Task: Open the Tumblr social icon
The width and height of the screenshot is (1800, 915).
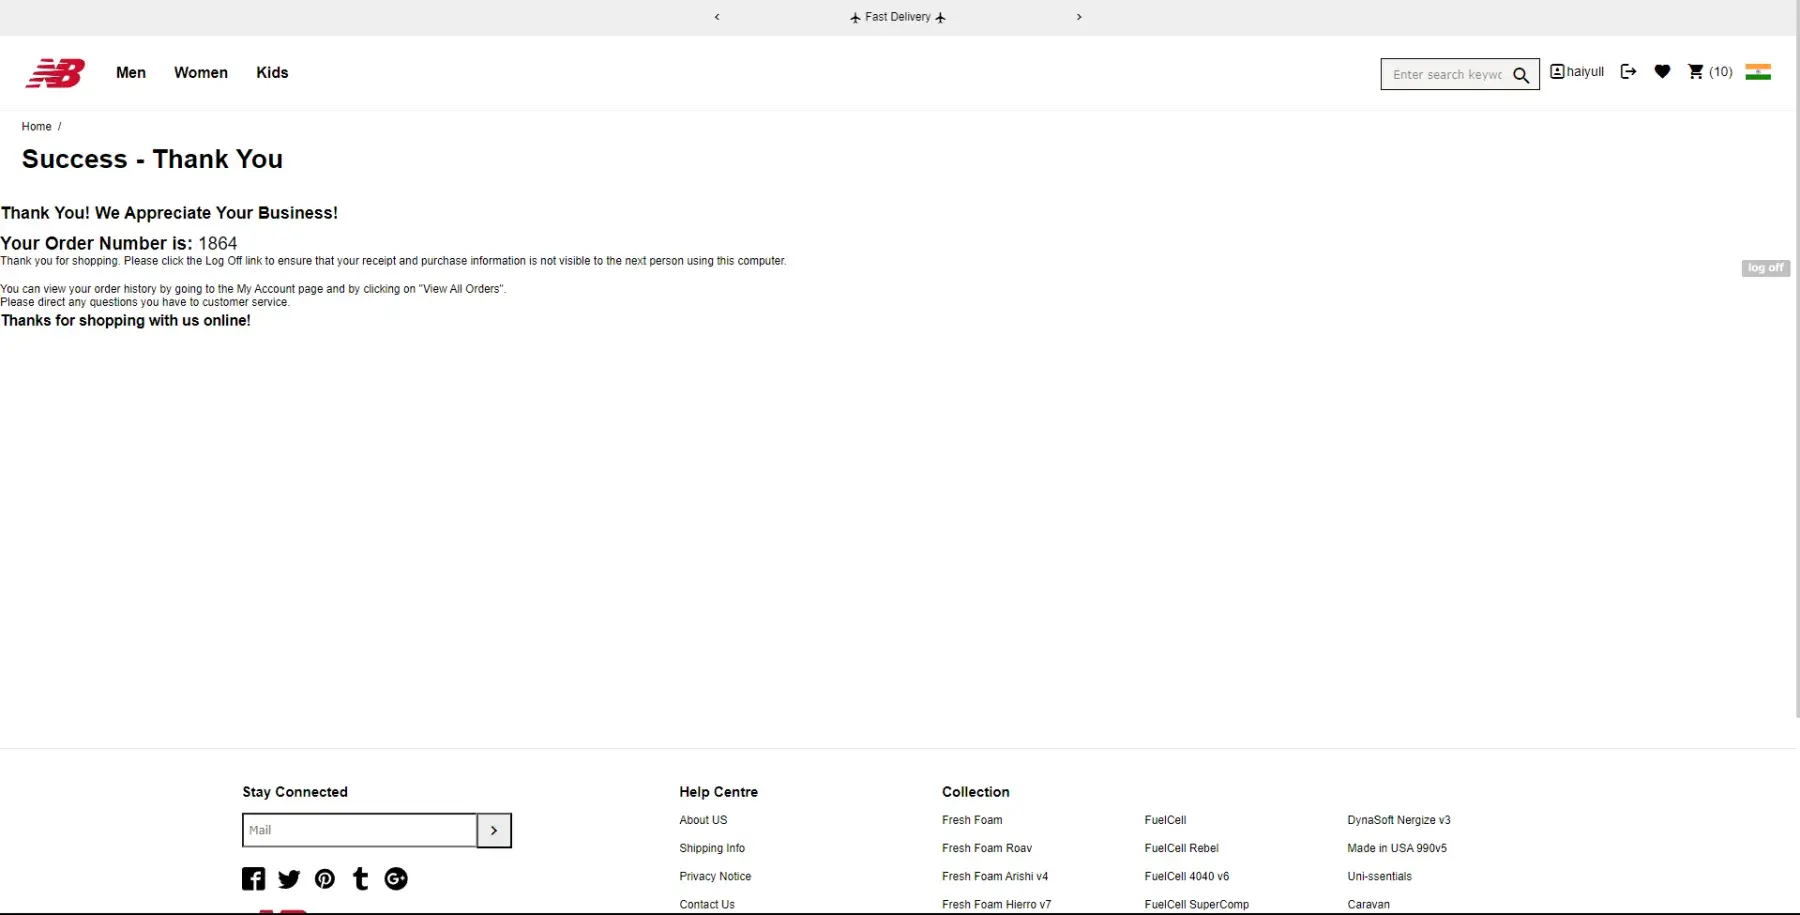Action: (x=361, y=879)
